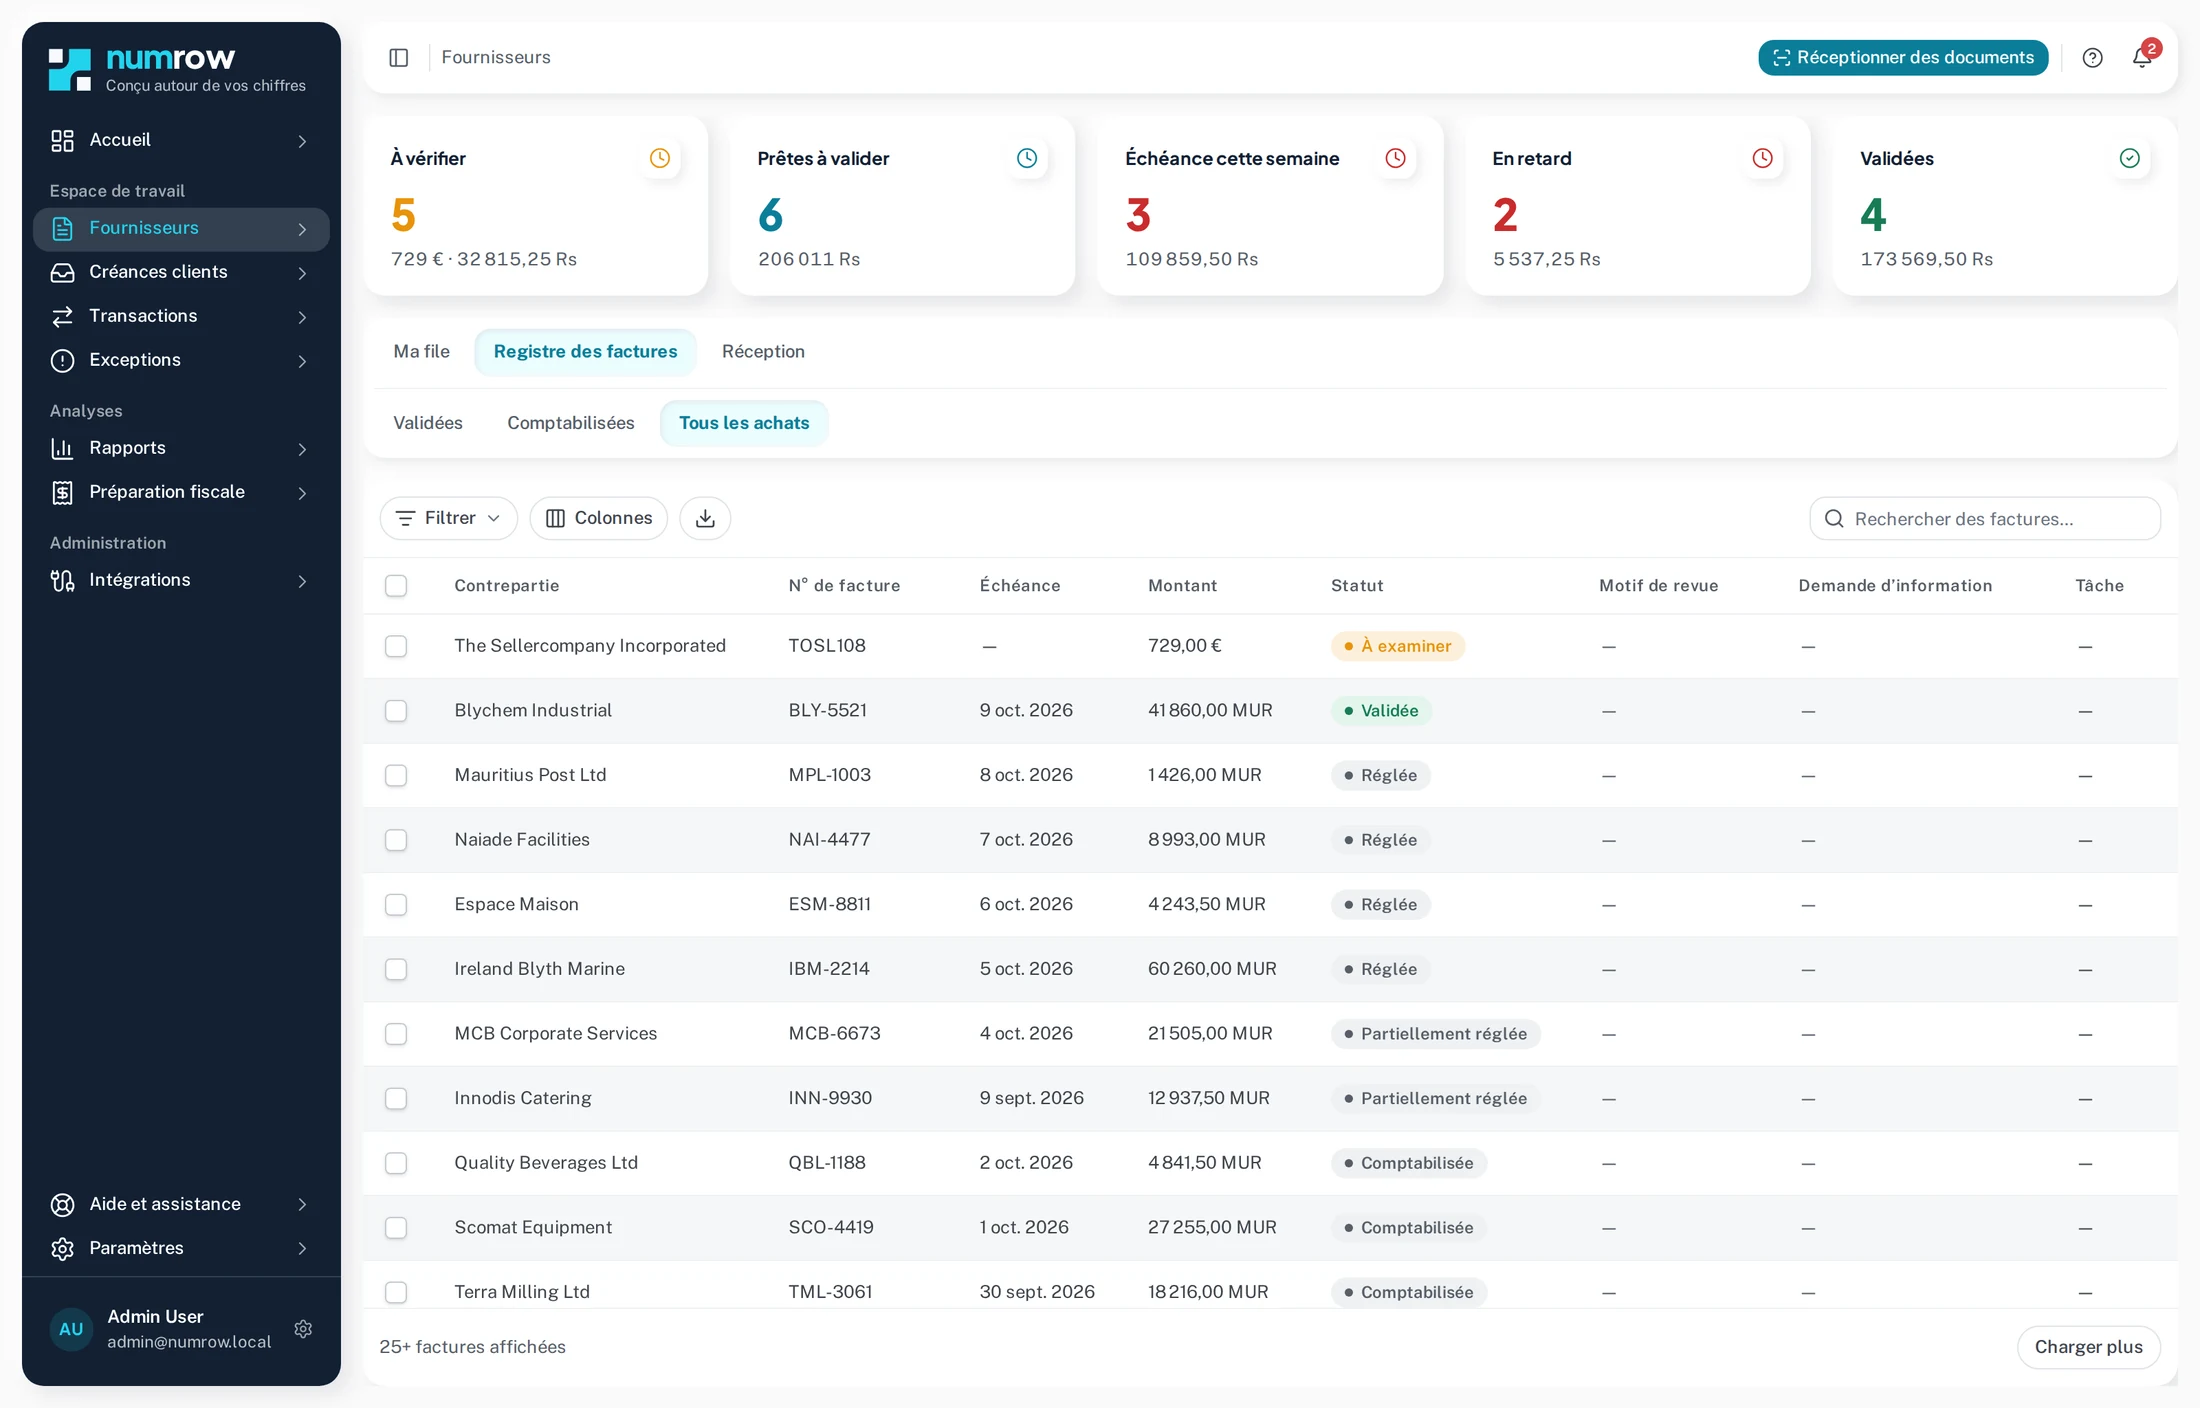The width and height of the screenshot is (2200, 1408).
Task: Click the Intégrations icon
Action: 62,580
